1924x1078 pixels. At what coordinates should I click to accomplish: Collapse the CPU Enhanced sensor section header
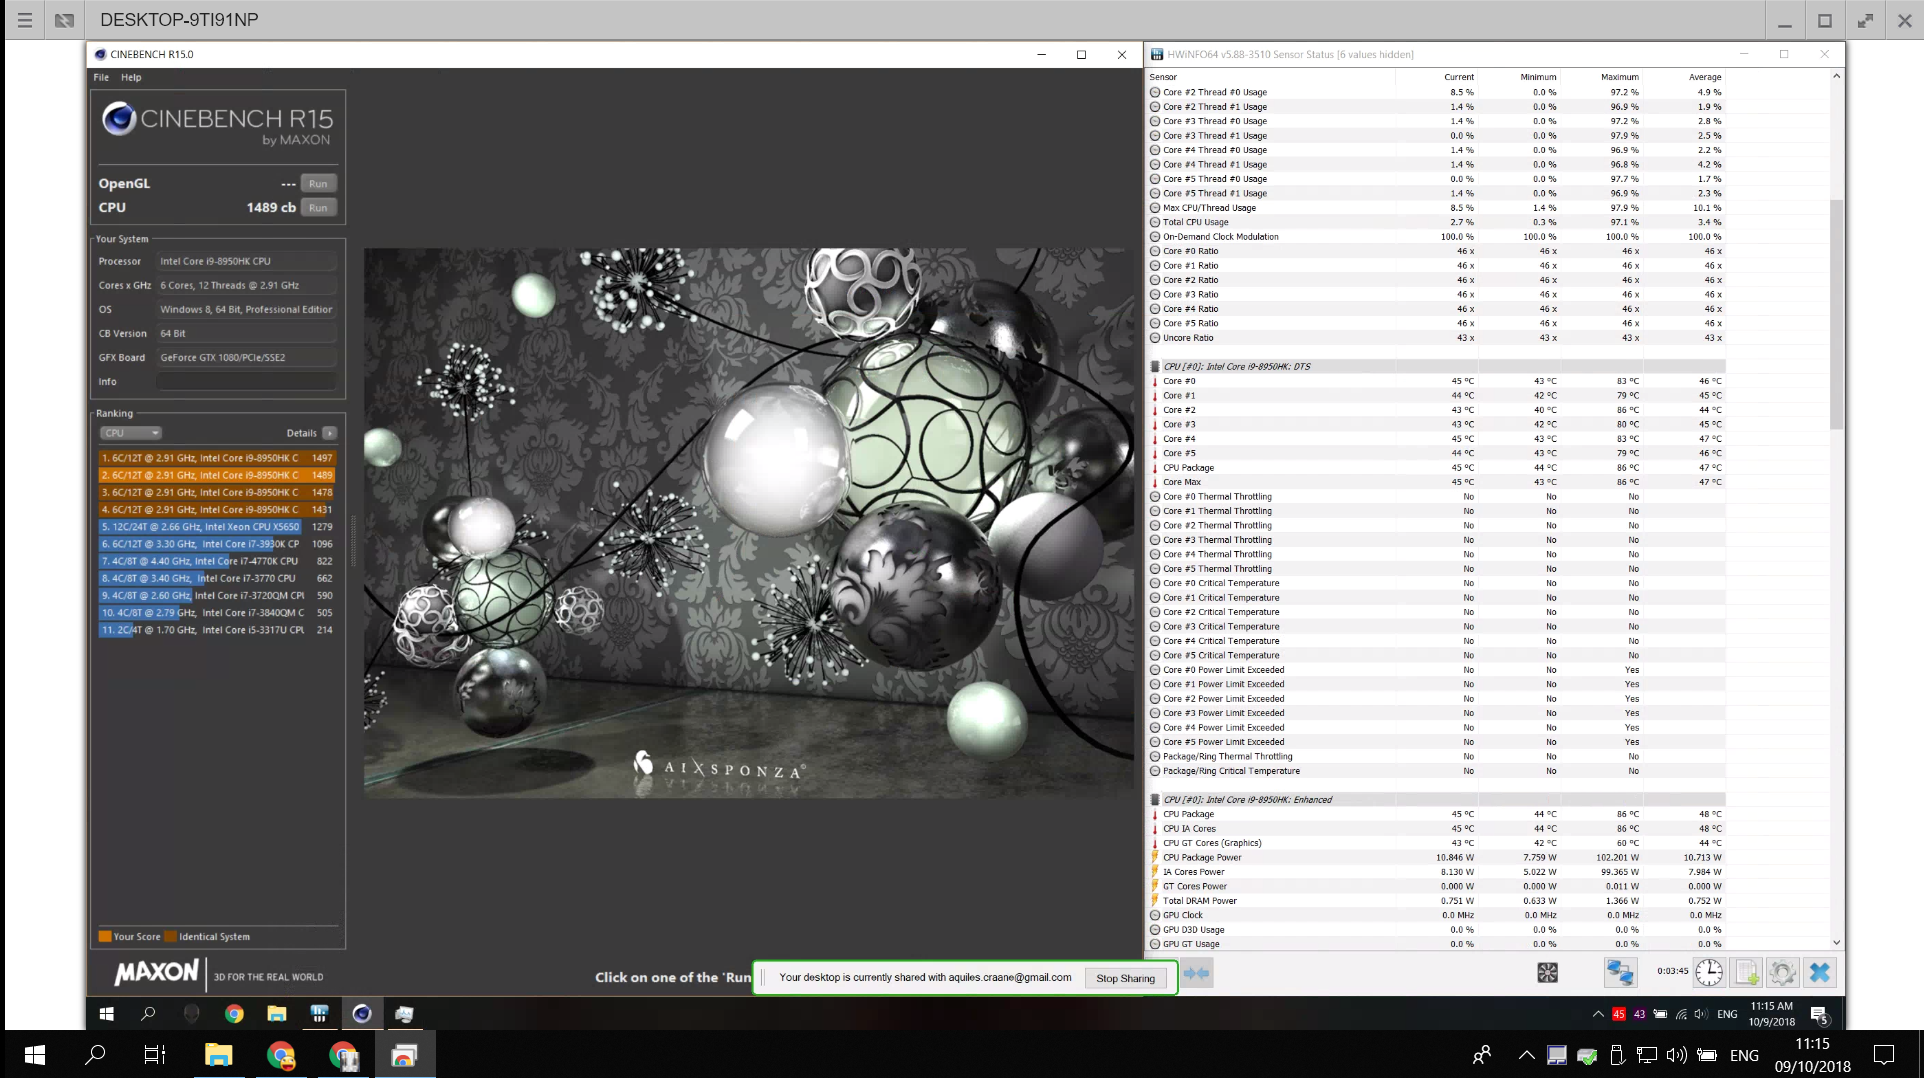pyautogui.click(x=1437, y=799)
